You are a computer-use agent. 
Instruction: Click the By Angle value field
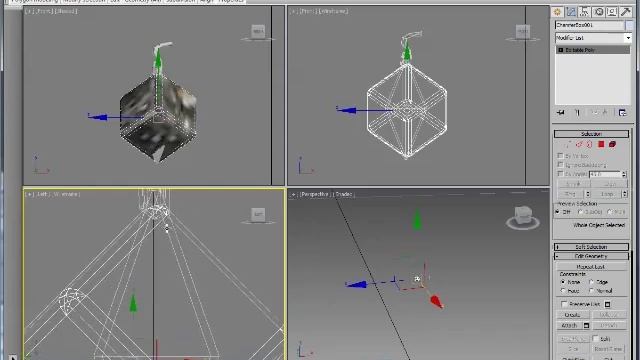pyautogui.click(x=605, y=174)
